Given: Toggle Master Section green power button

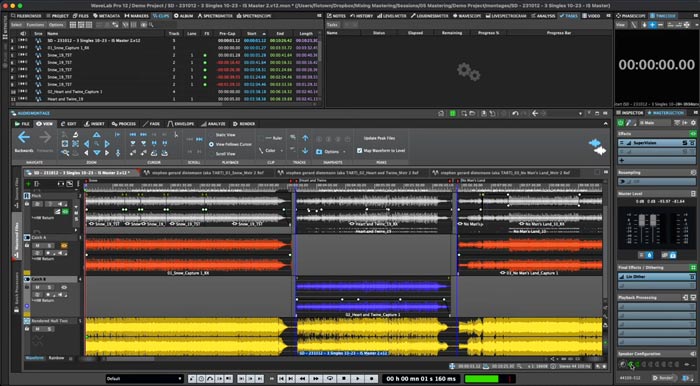Looking at the screenshot, I should (x=621, y=123).
